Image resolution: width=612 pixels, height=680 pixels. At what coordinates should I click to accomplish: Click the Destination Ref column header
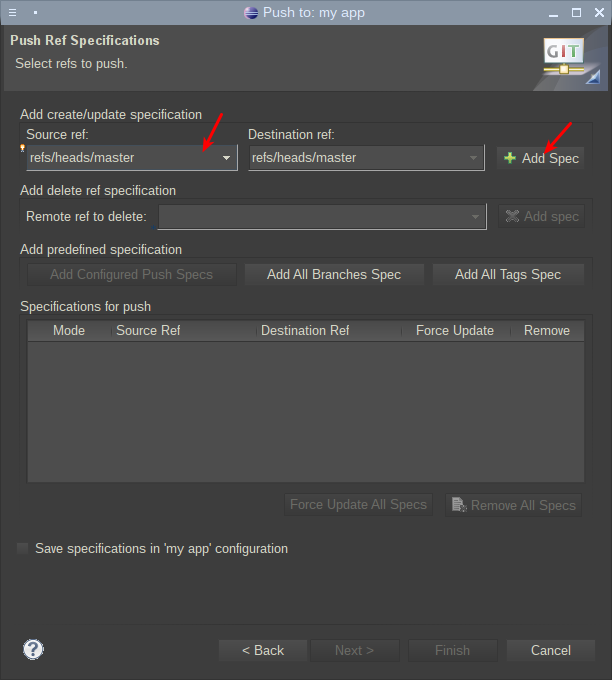coord(329,330)
